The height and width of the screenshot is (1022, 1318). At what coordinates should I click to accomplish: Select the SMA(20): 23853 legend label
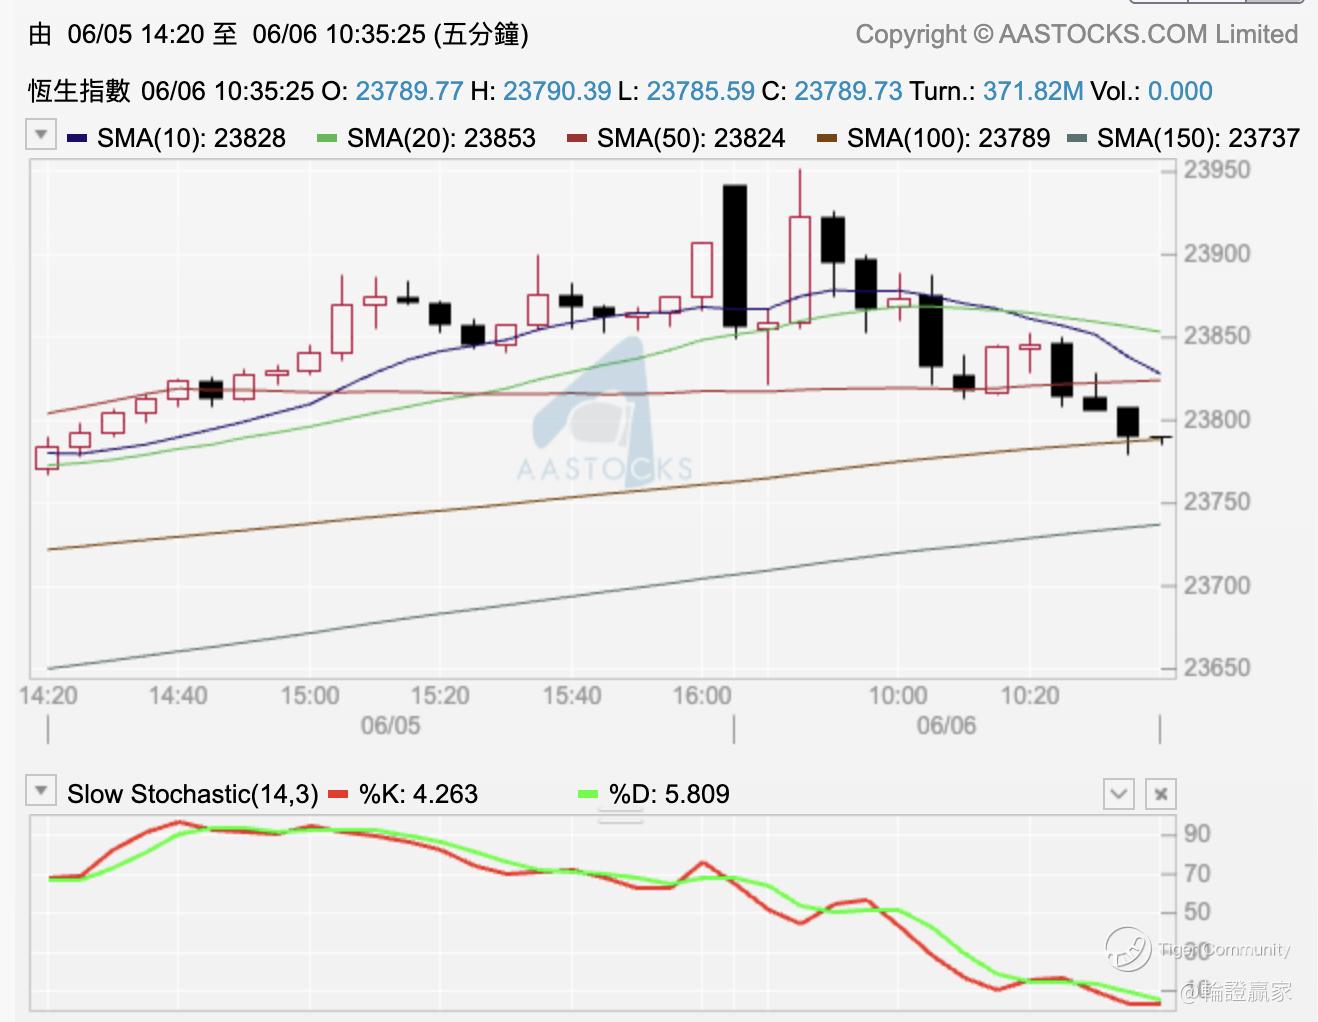pyautogui.click(x=441, y=138)
